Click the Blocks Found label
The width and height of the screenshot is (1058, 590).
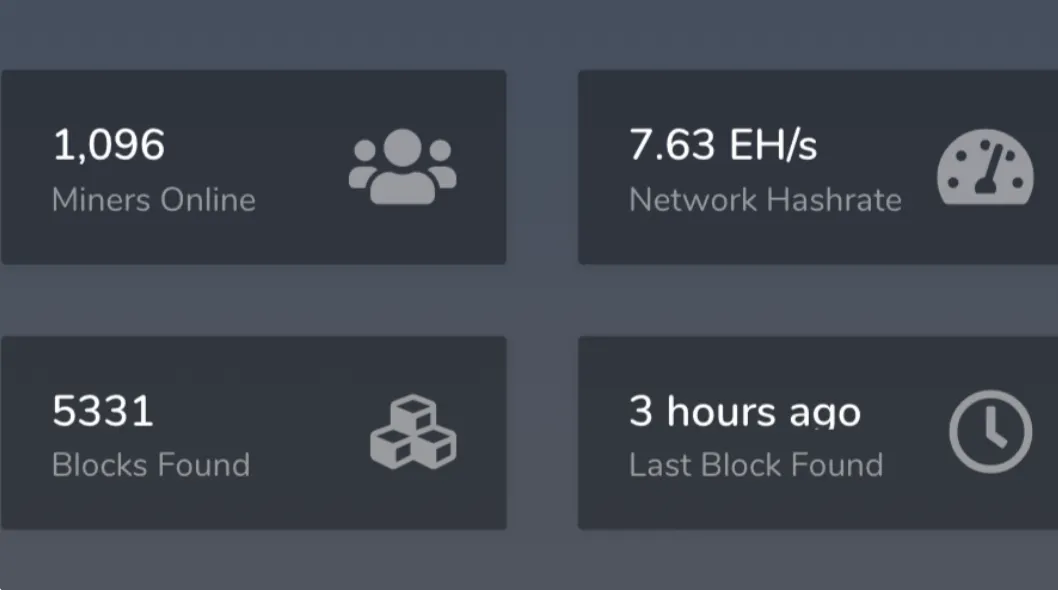point(151,465)
